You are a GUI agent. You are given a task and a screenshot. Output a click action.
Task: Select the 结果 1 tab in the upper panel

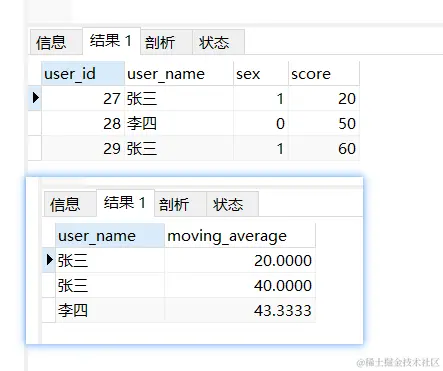coord(111,41)
